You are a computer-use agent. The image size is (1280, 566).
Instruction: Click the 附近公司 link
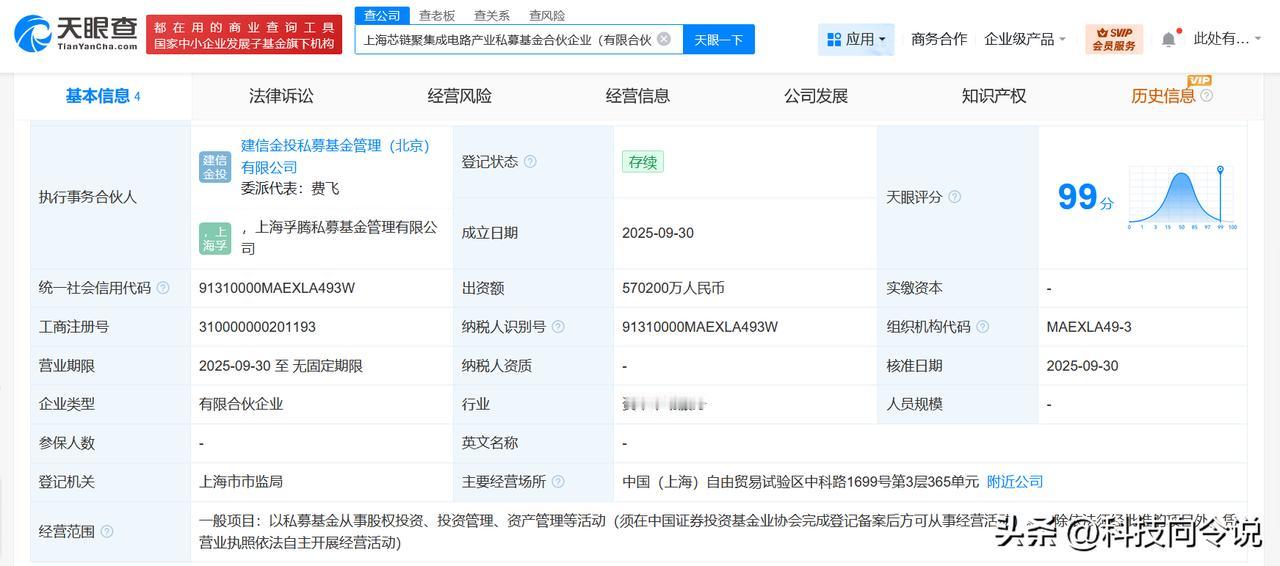coord(1015,482)
